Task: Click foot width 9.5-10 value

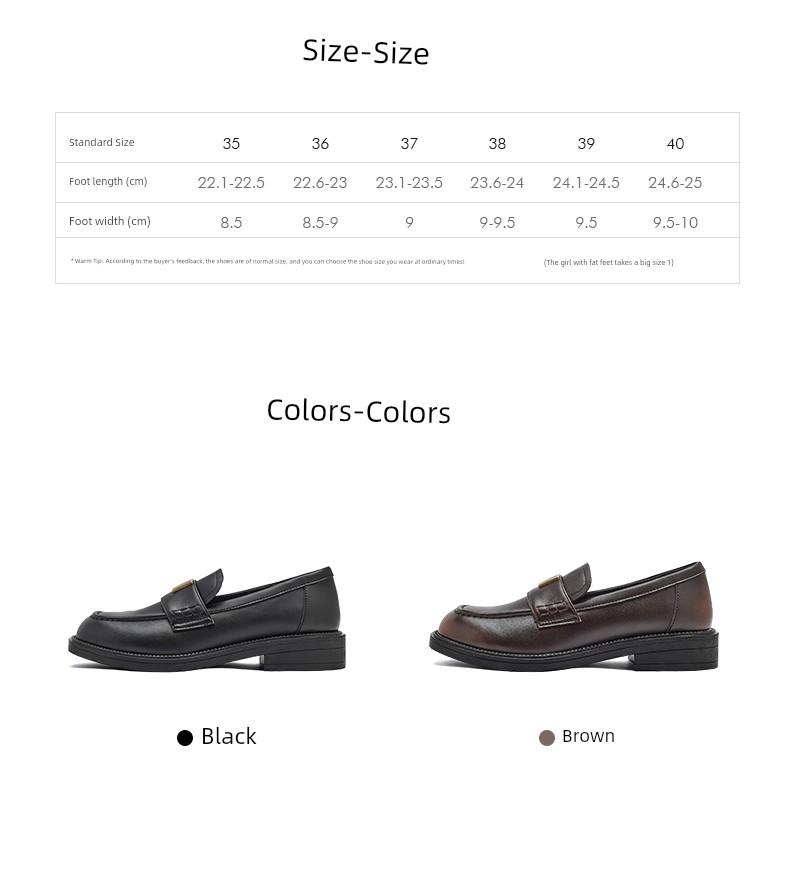Action: point(675,222)
